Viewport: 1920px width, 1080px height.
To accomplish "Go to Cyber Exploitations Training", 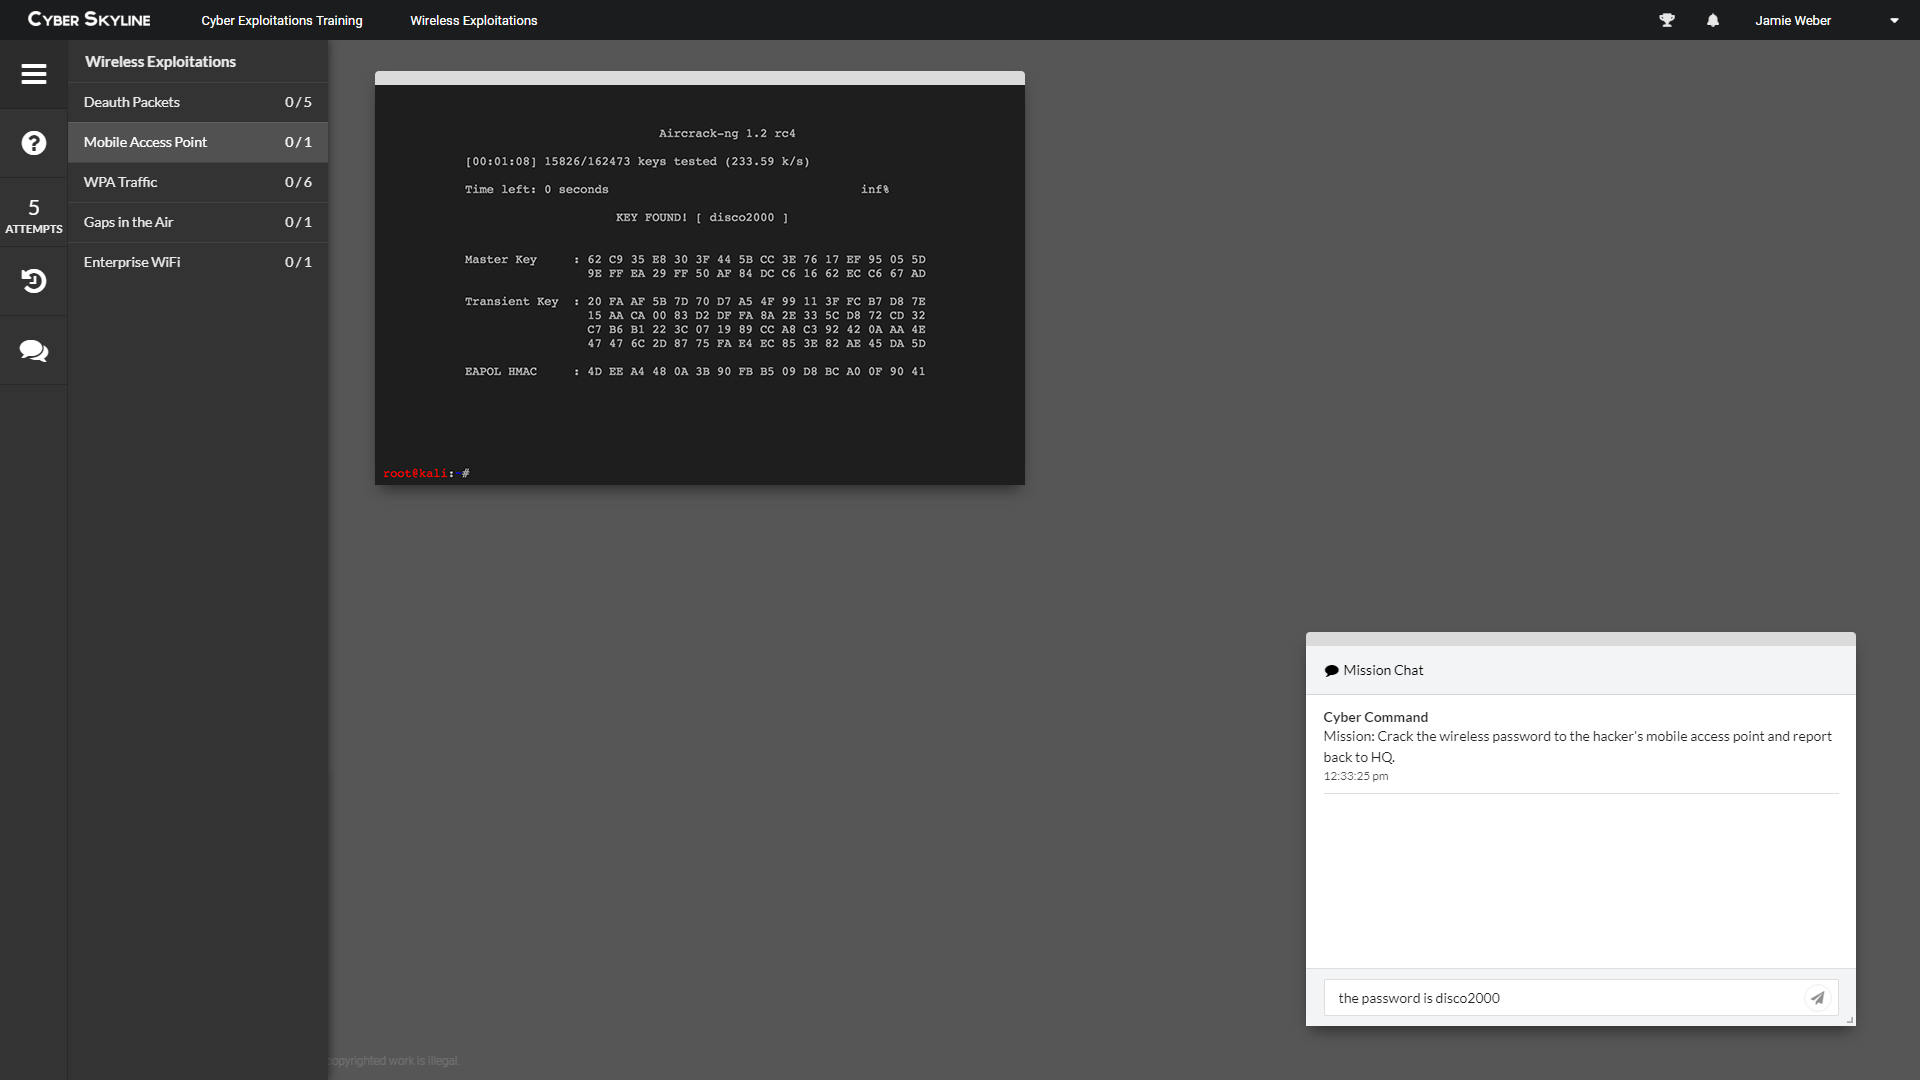I will [x=282, y=20].
